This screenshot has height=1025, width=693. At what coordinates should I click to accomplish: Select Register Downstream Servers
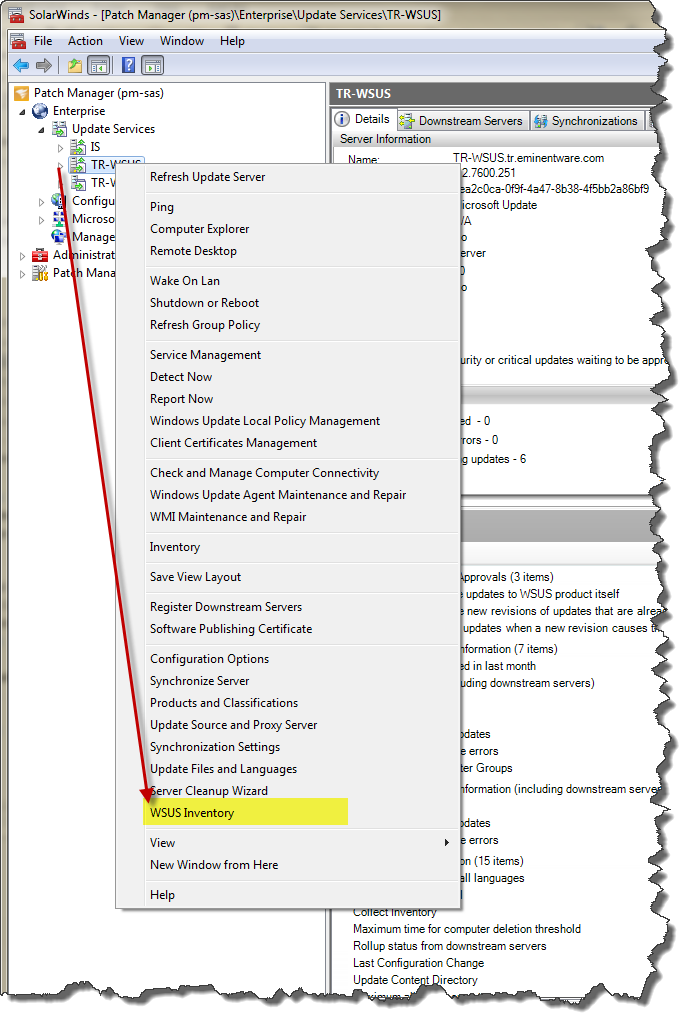tap(226, 607)
